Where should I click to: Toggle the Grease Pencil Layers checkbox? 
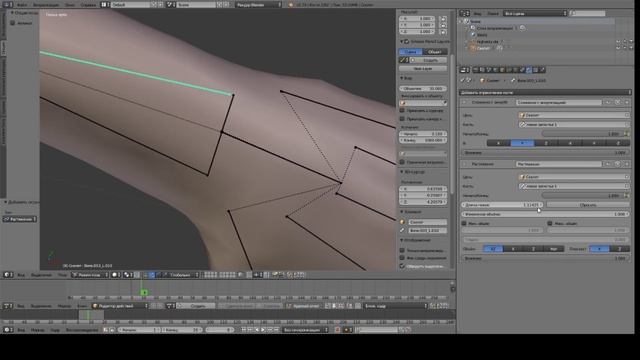pyautogui.click(x=407, y=42)
